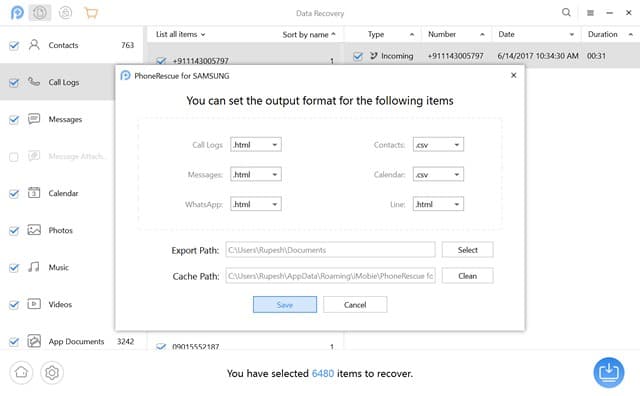
Task: Open the Line format dropdown
Action: (x=438, y=204)
